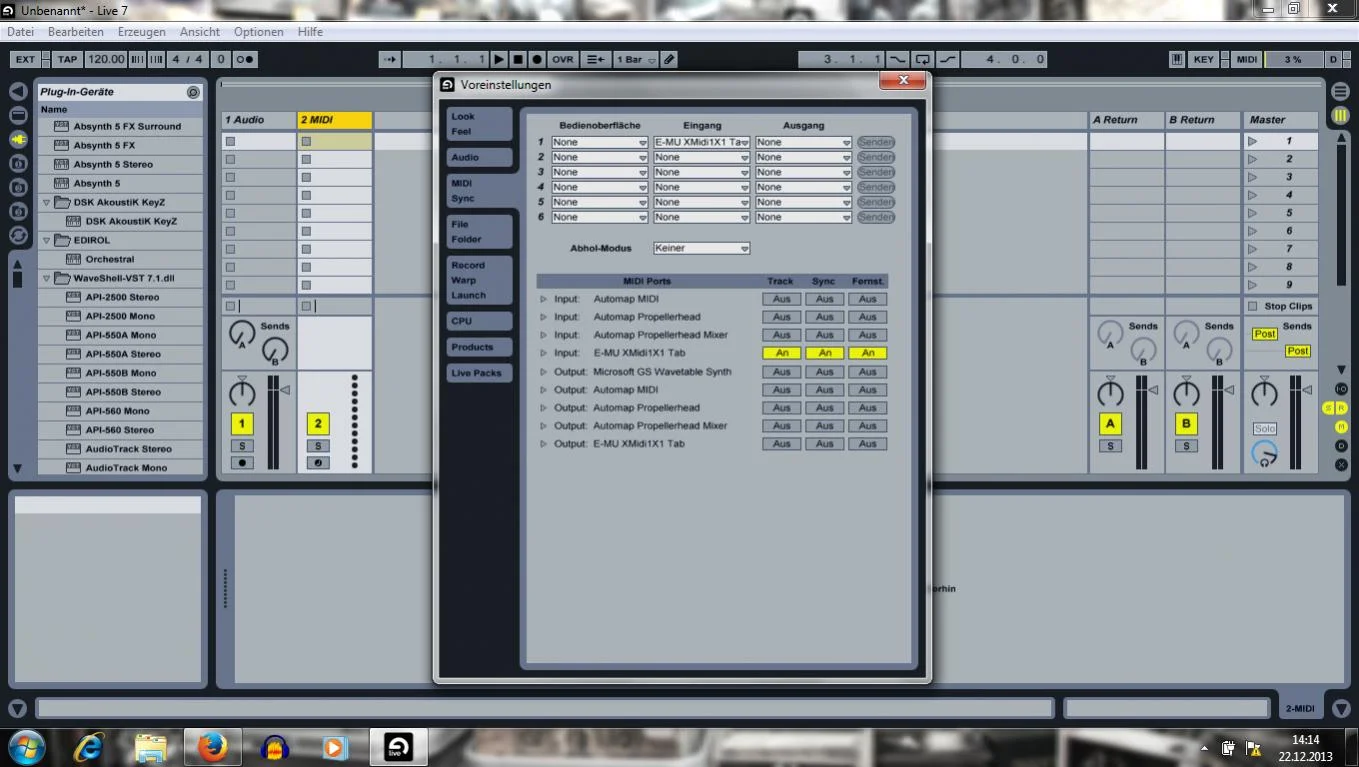1359x767 pixels.
Task: Click Back to Arrangement button
Action: point(595,59)
